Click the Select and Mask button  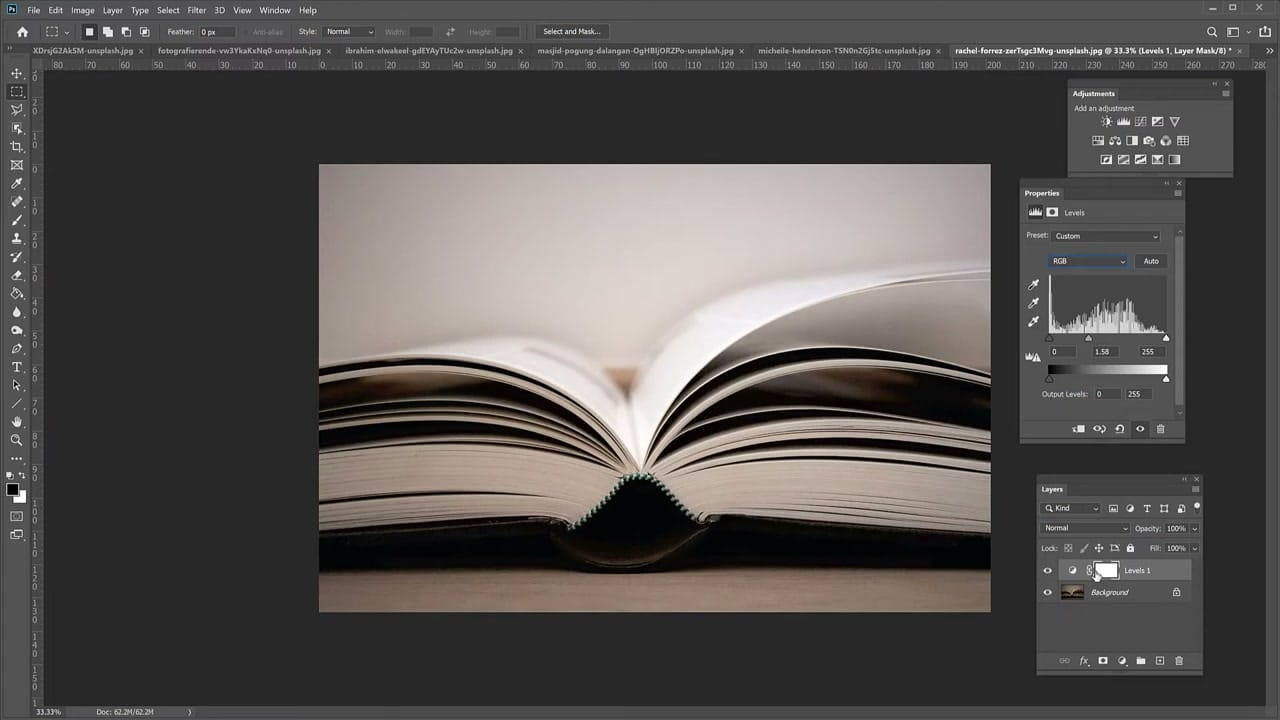click(x=571, y=32)
